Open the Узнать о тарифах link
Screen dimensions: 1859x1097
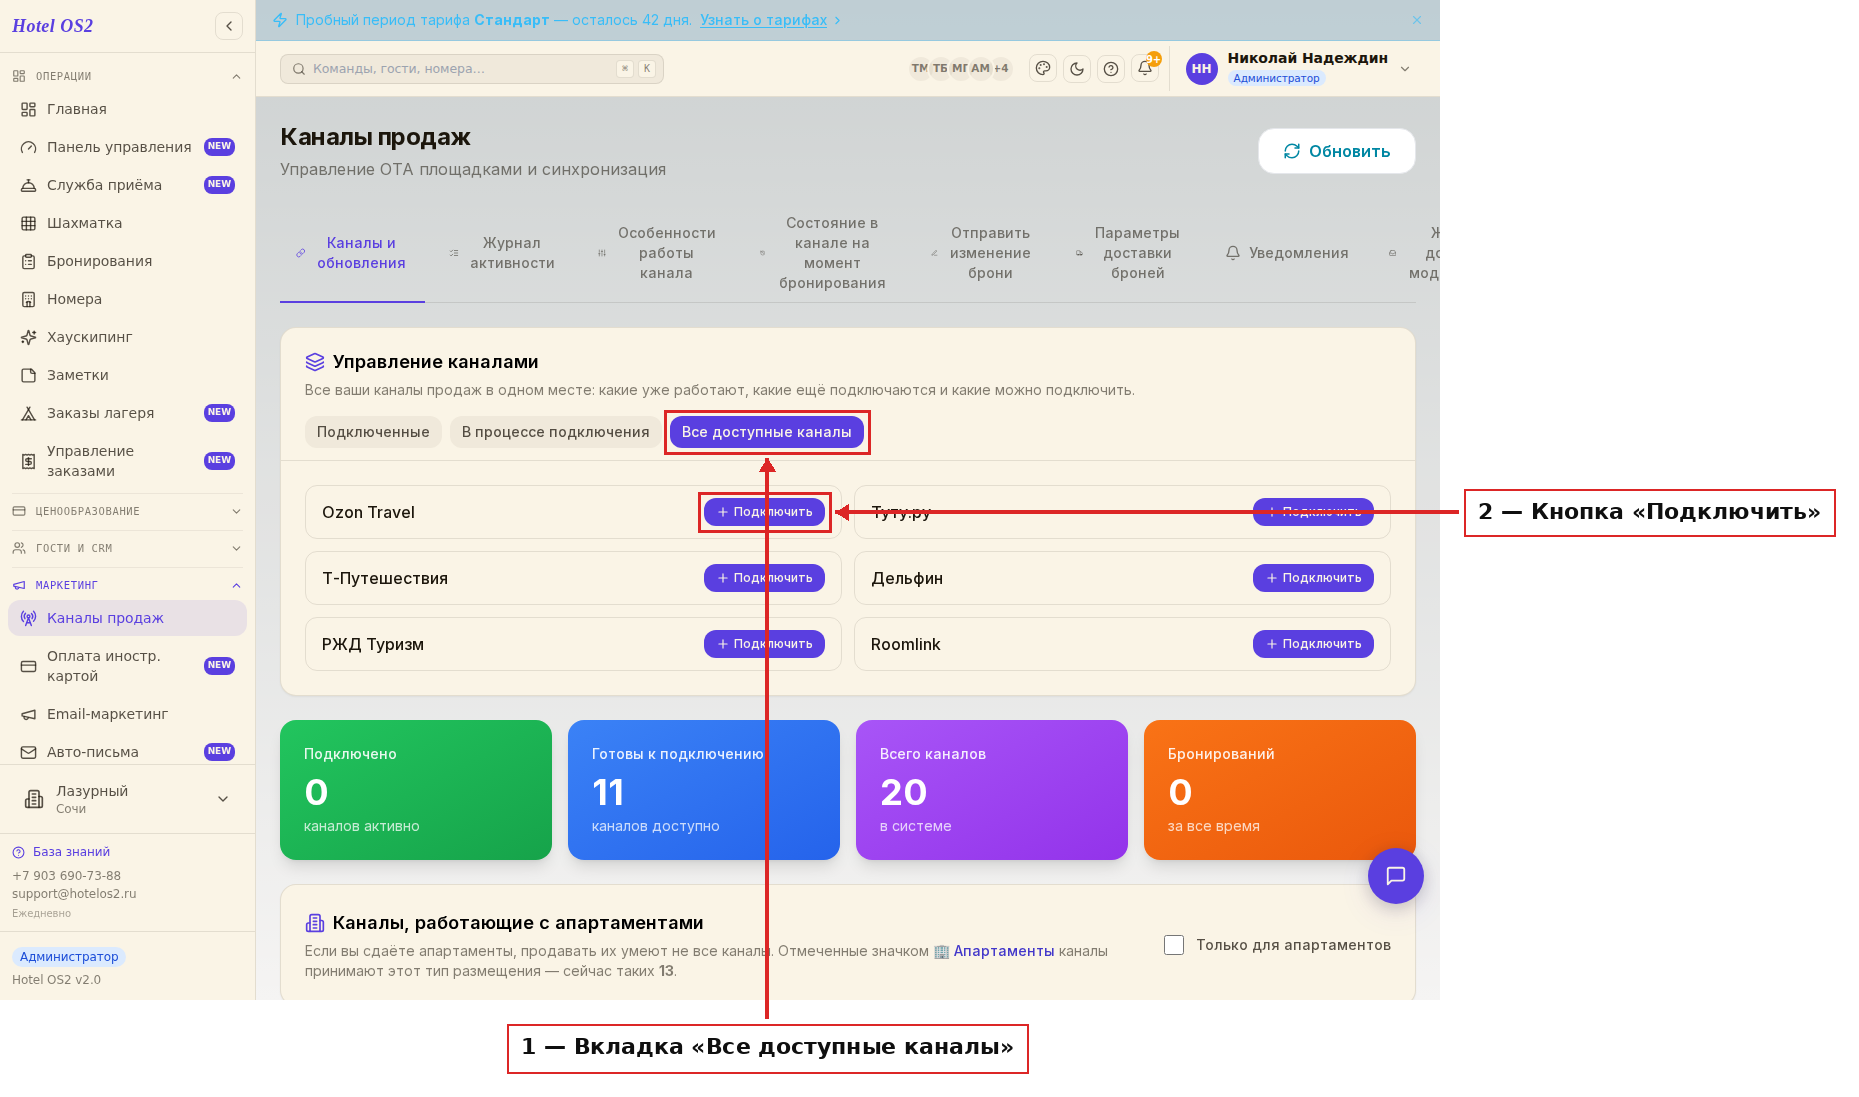click(x=763, y=20)
